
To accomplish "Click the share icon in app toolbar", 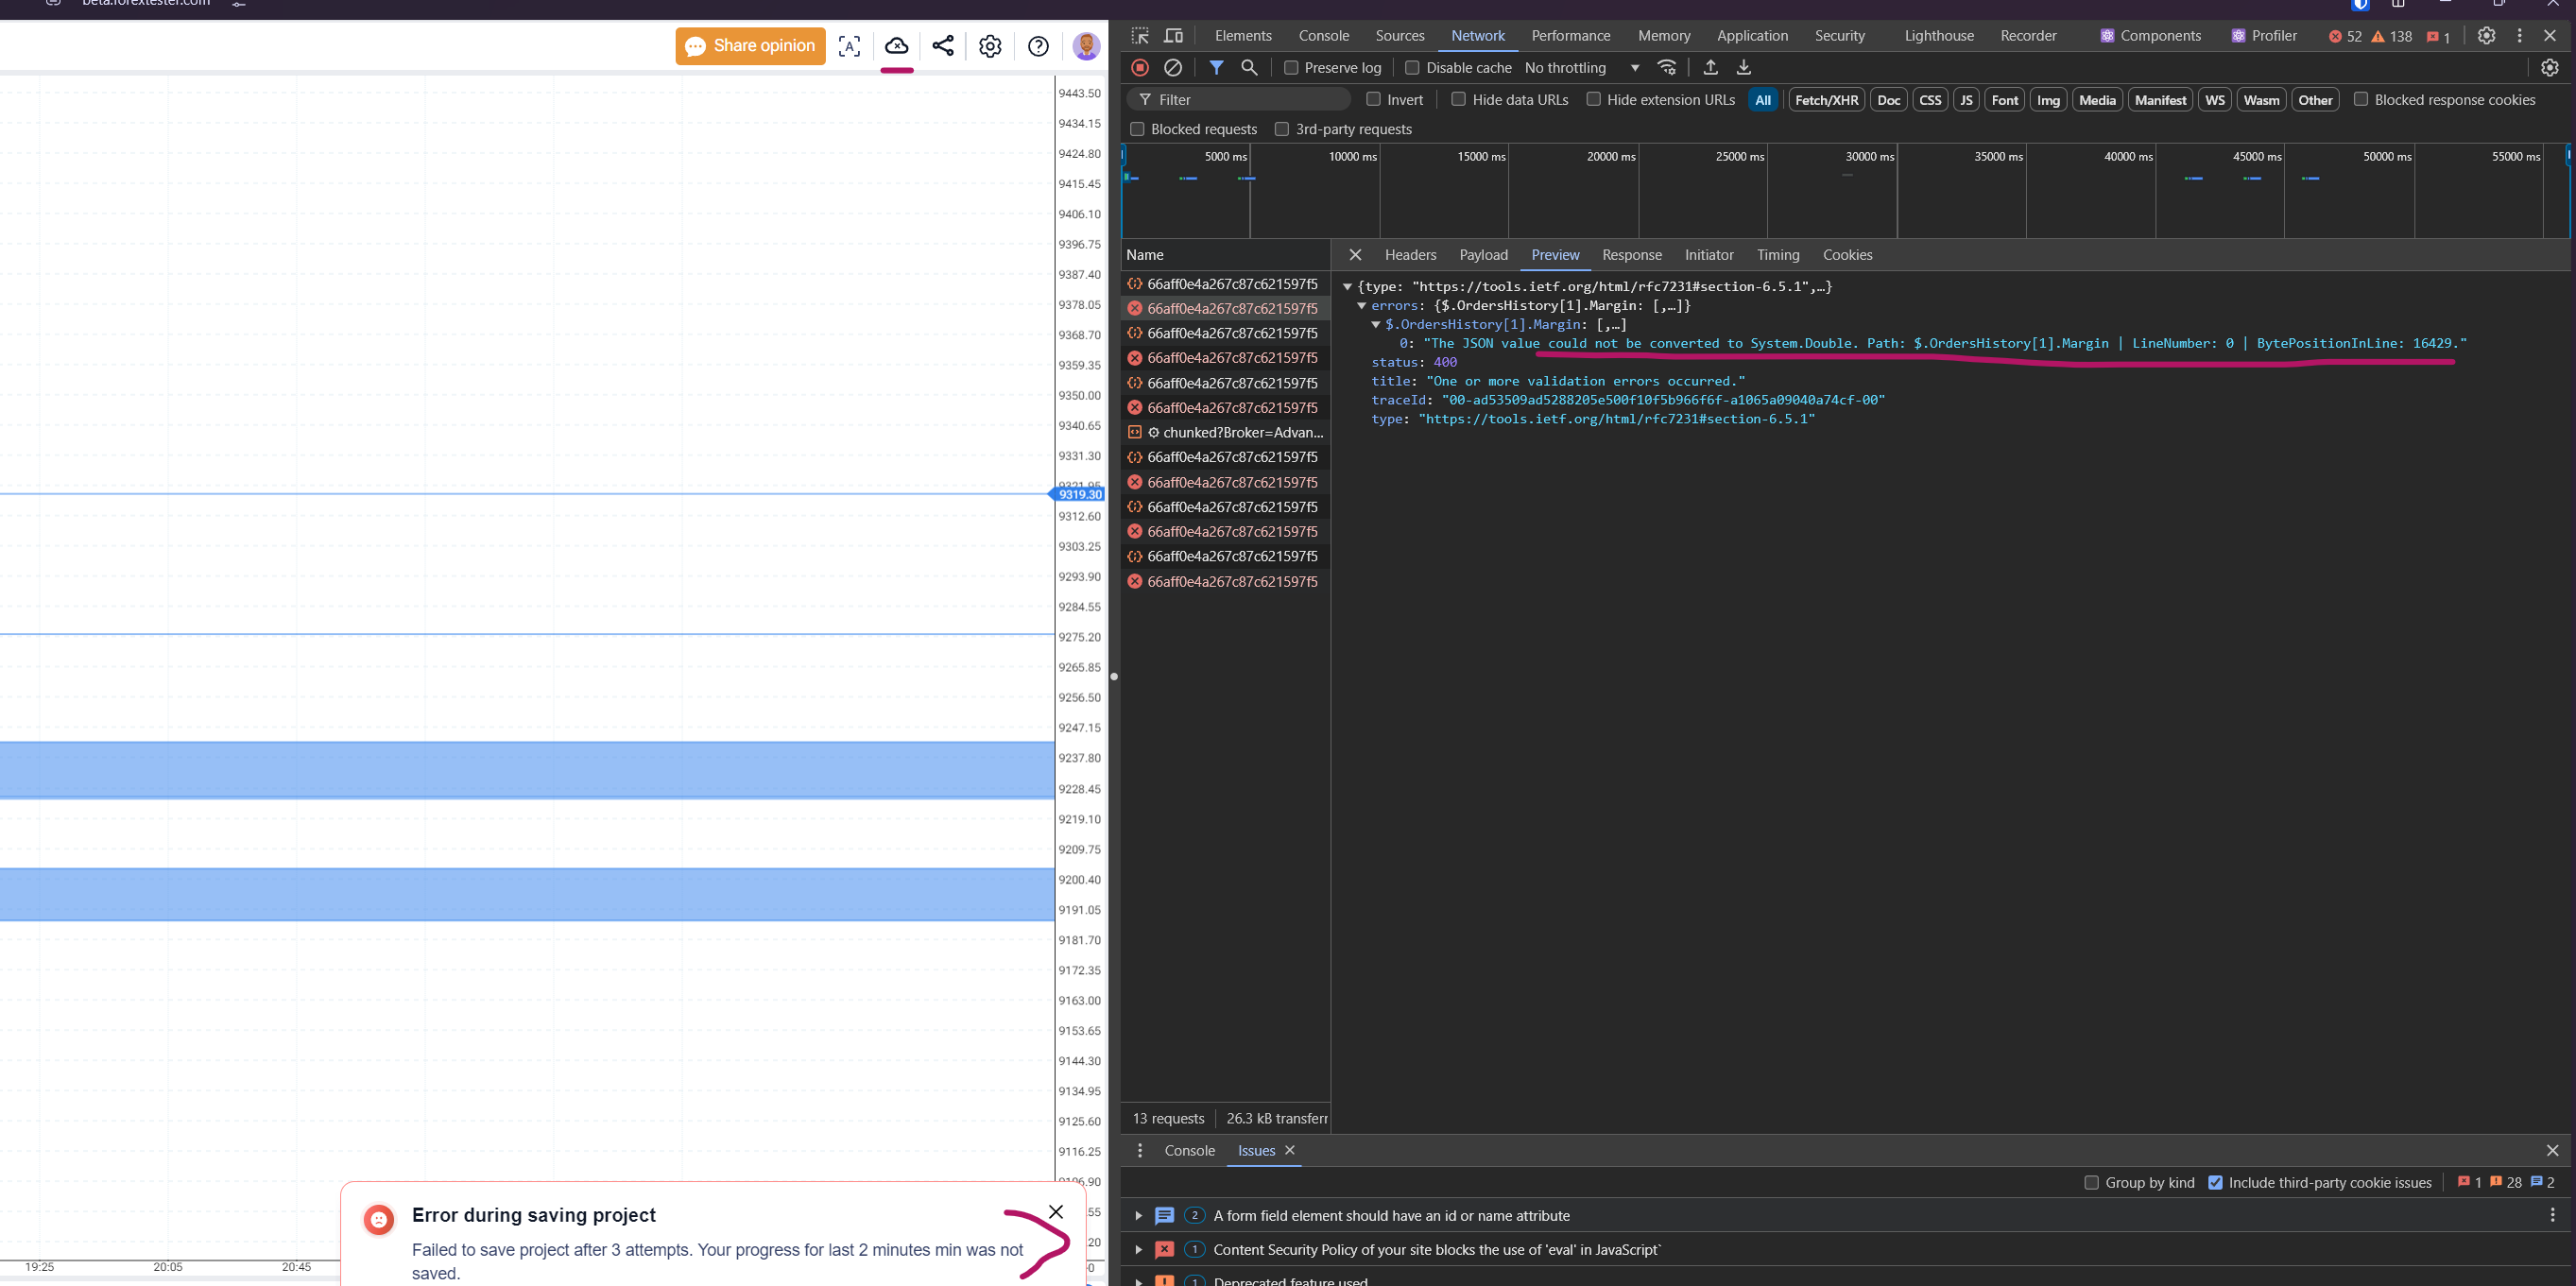I will coord(943,46).
